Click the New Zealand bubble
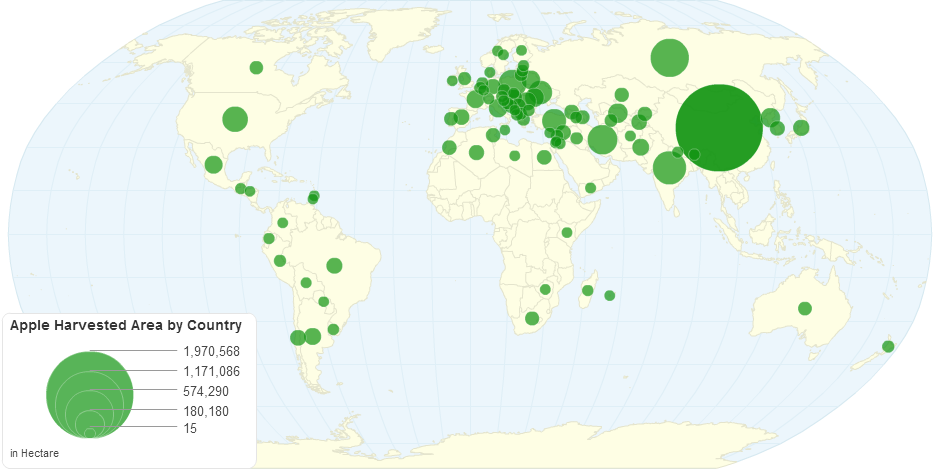 tap(887, 346)
